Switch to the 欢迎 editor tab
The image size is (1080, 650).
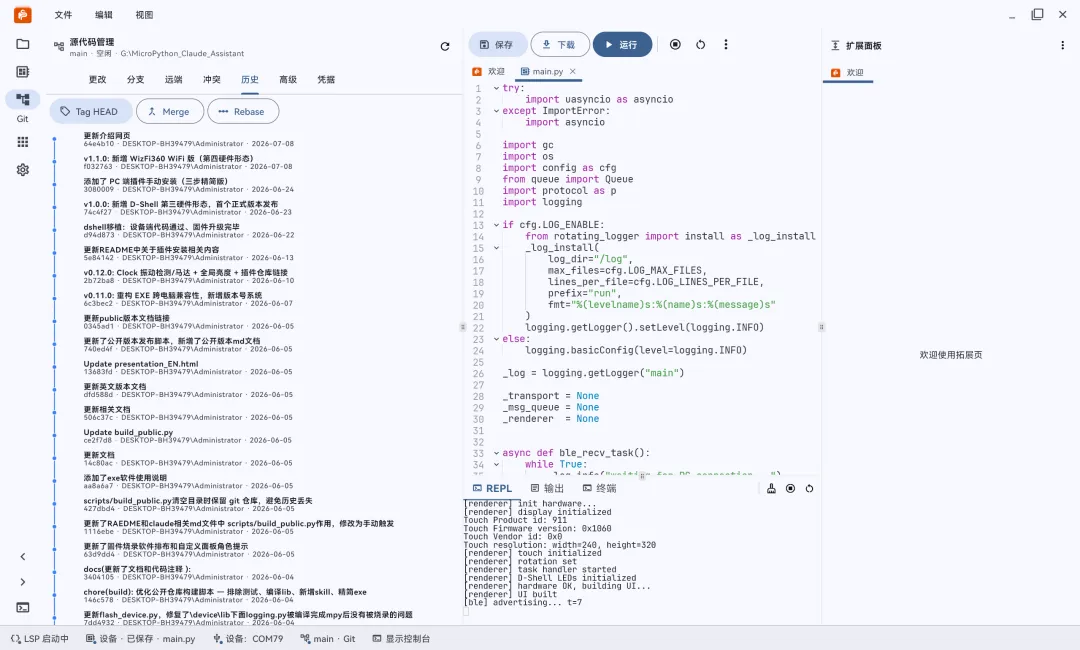point(489,72)
